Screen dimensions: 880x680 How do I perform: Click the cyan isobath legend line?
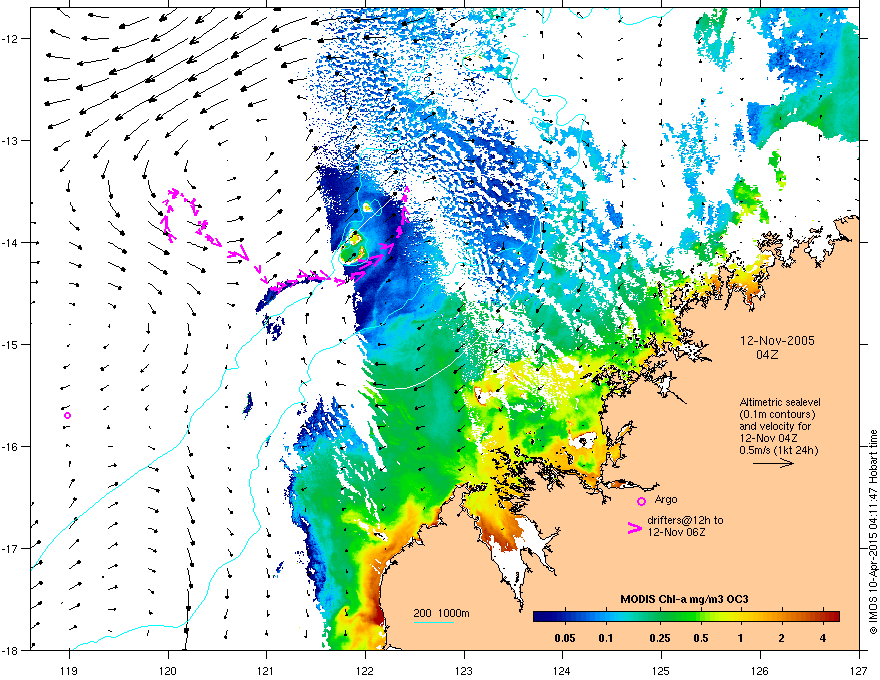pos(434,622)
